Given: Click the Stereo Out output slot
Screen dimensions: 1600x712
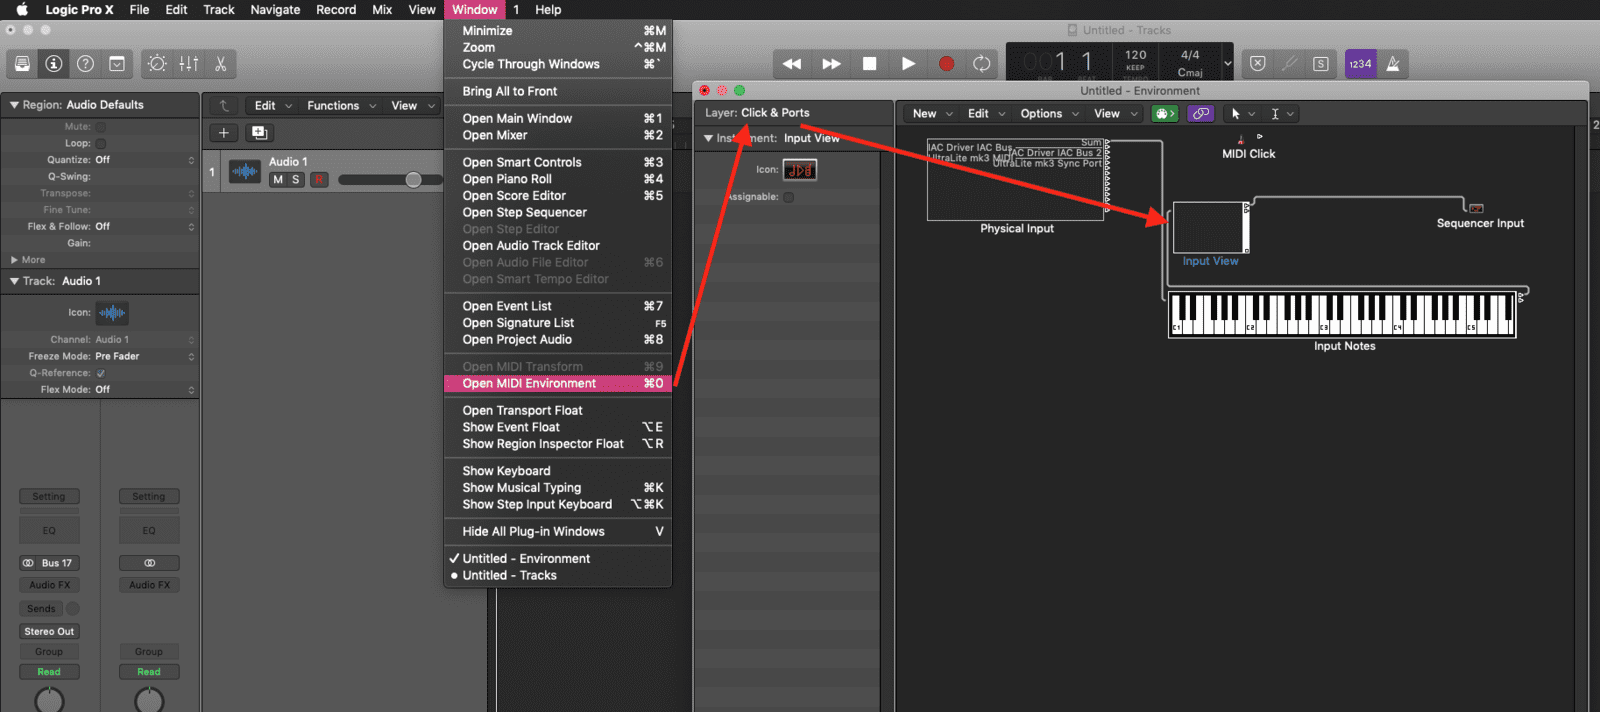Looking at the screenshot, I should click(x=49, y=632).
